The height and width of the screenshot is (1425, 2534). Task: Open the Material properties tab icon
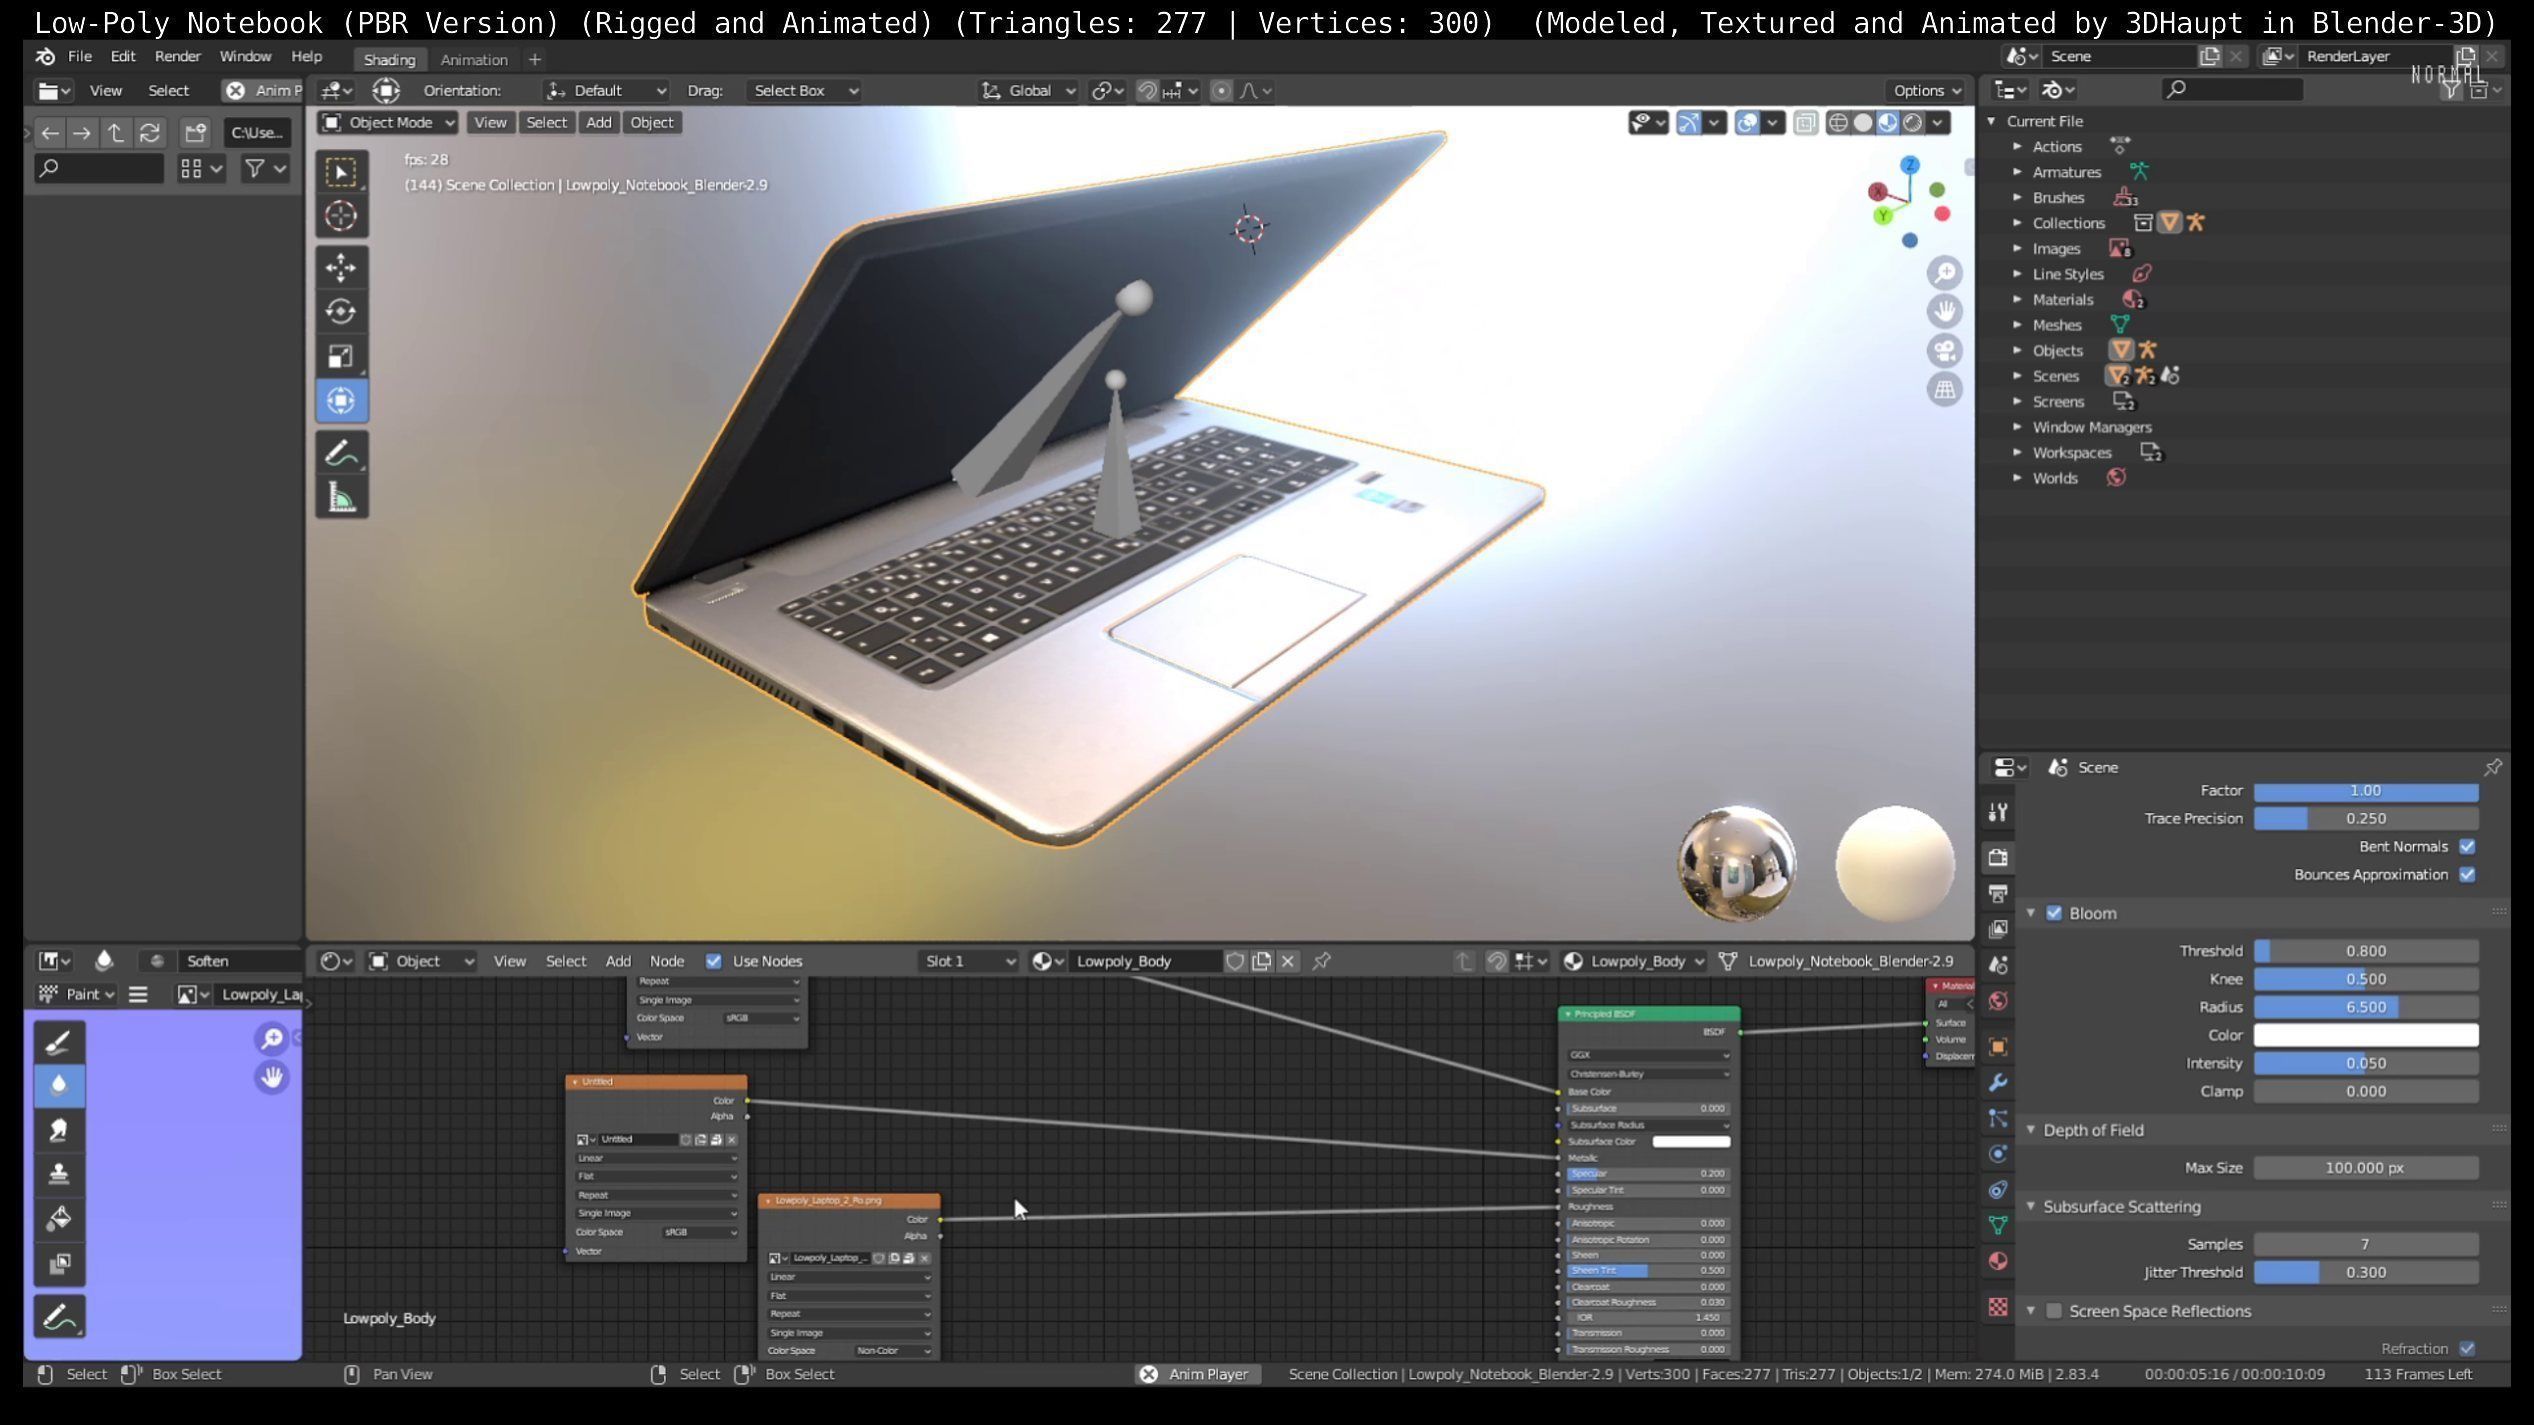(x=1998, y=1261)
